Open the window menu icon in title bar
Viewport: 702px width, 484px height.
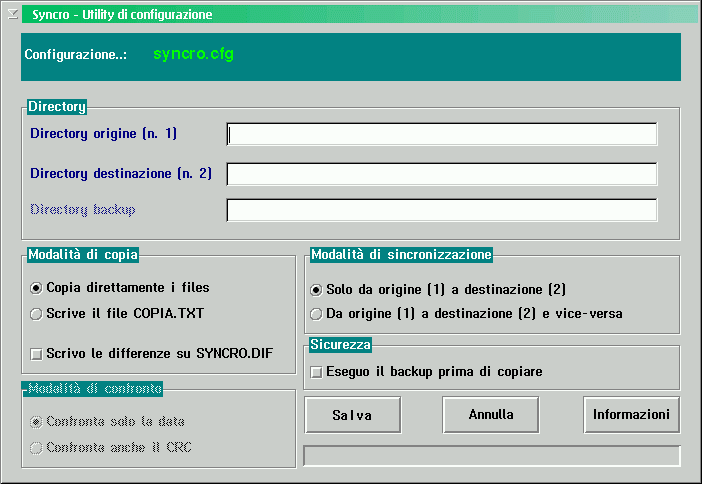(x=12, y=15)
